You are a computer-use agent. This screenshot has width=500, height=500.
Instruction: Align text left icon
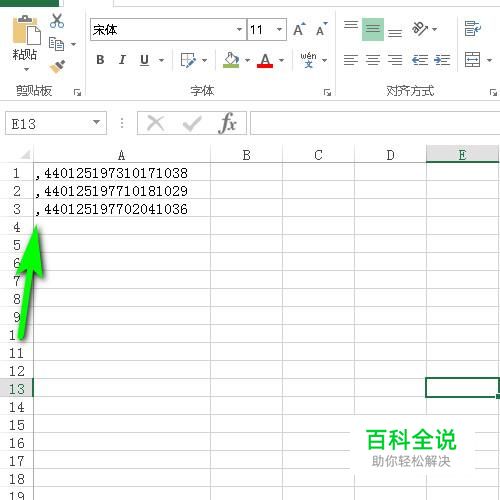click(x=351, y=60)
